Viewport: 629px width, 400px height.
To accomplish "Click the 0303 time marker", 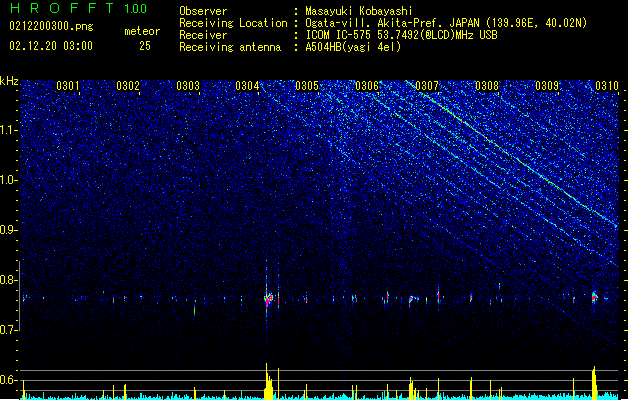I will [x=188, y=86].
